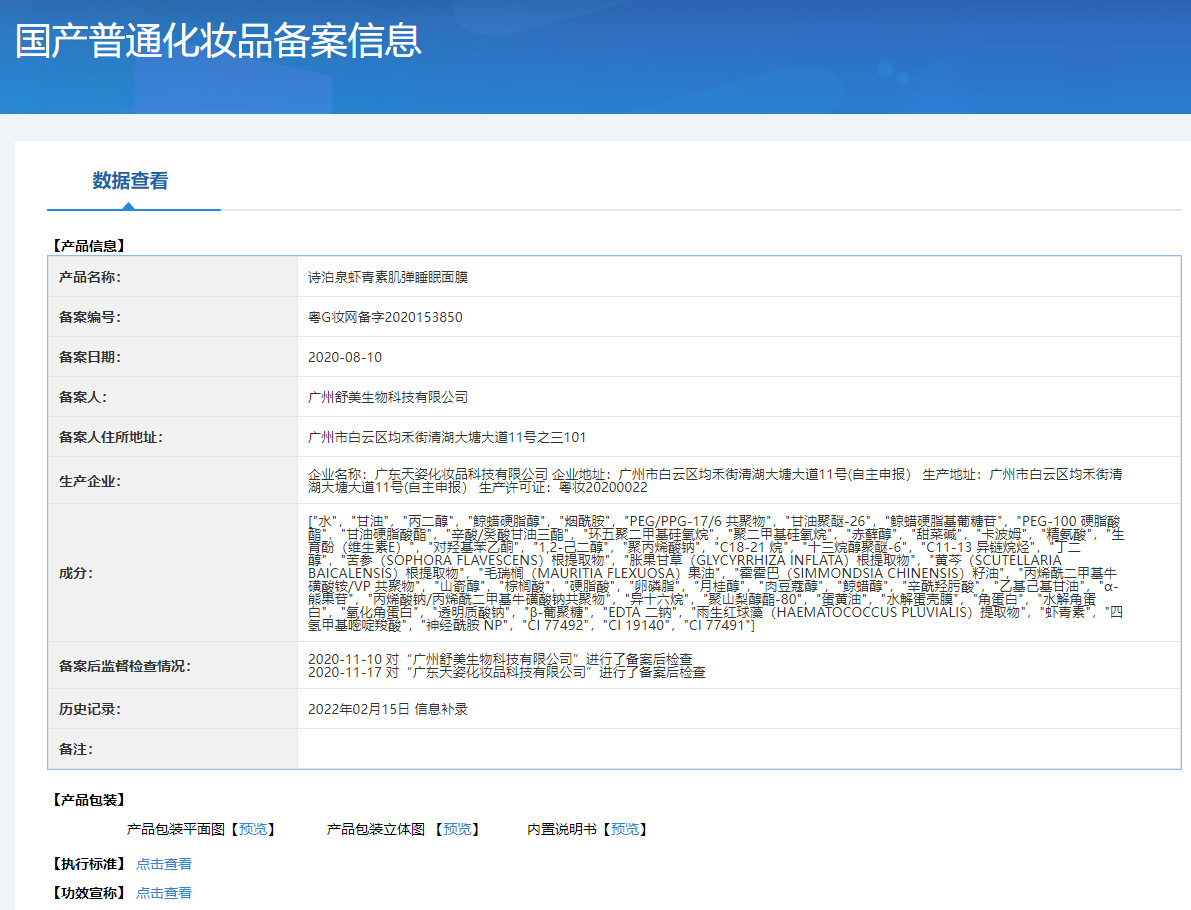
Task: Select the filer 广州舒美生物科技有限公司
Action: (x=388, y=397)
